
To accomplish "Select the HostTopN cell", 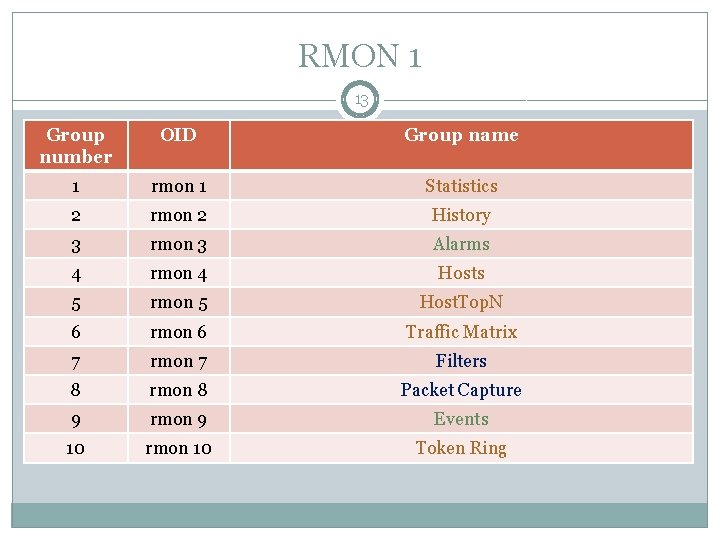I will point(461,302).
